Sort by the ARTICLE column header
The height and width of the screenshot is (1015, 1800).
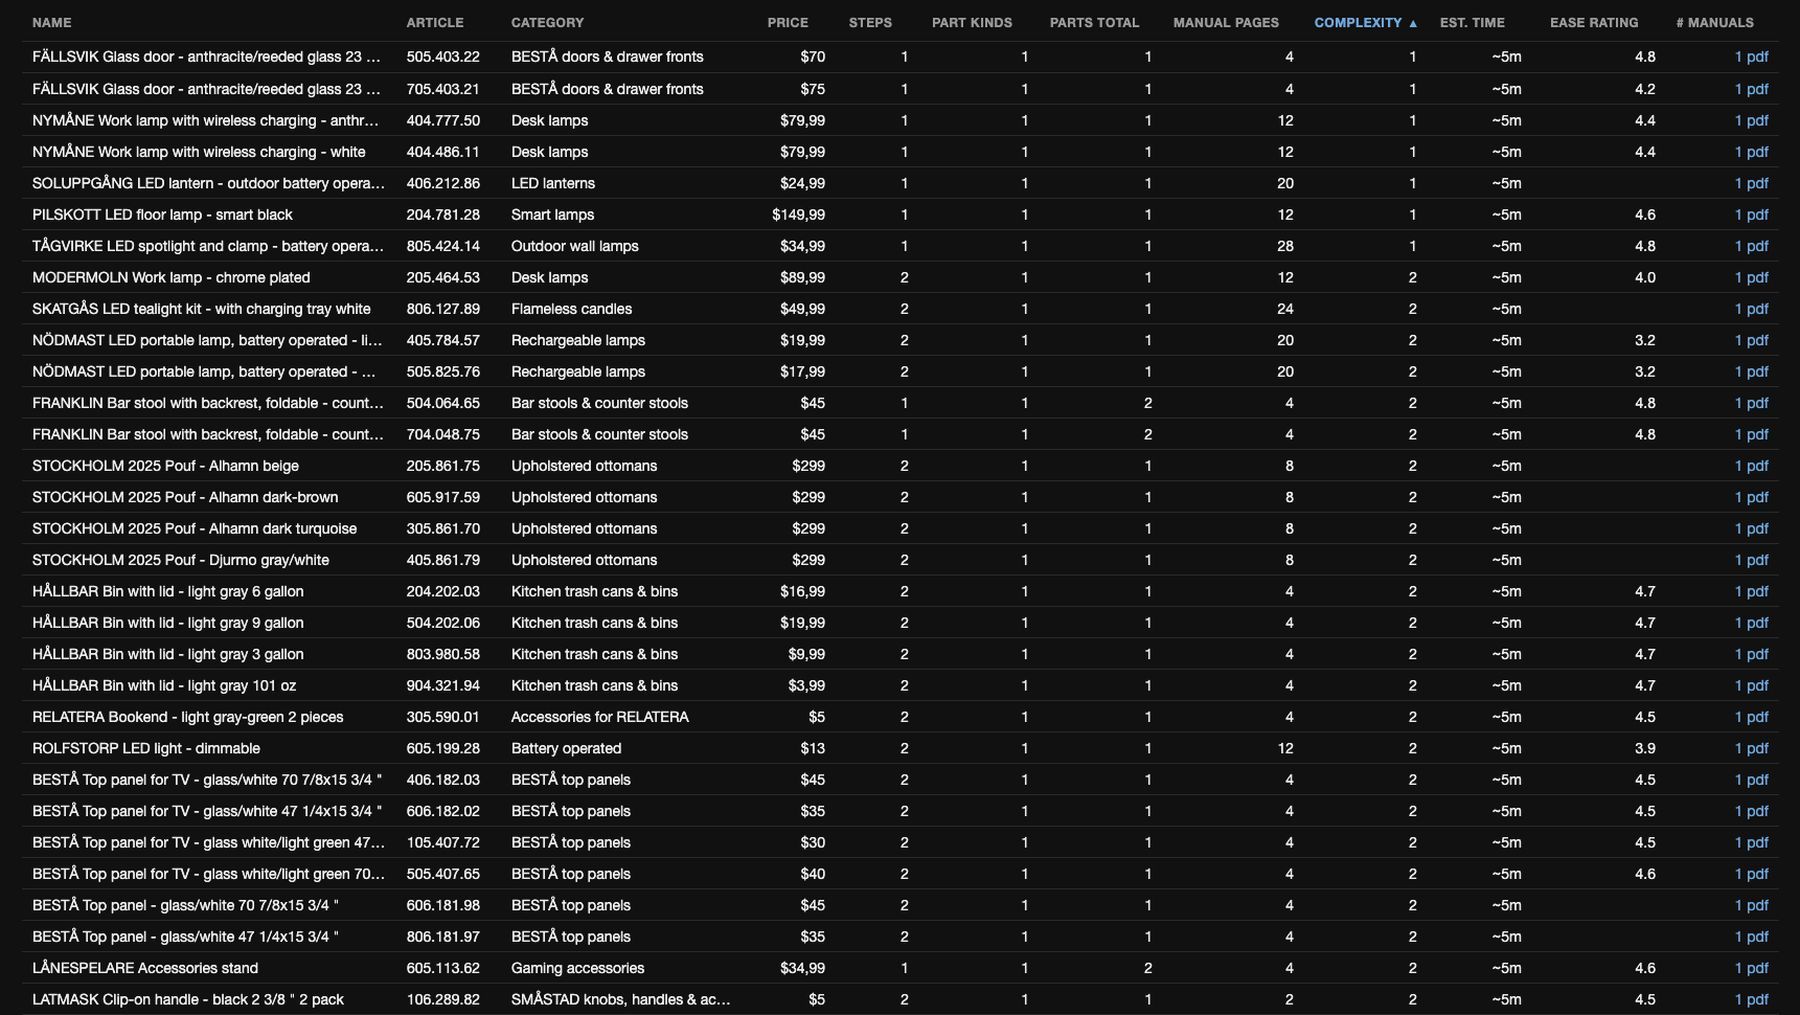[x=435, y=22]
